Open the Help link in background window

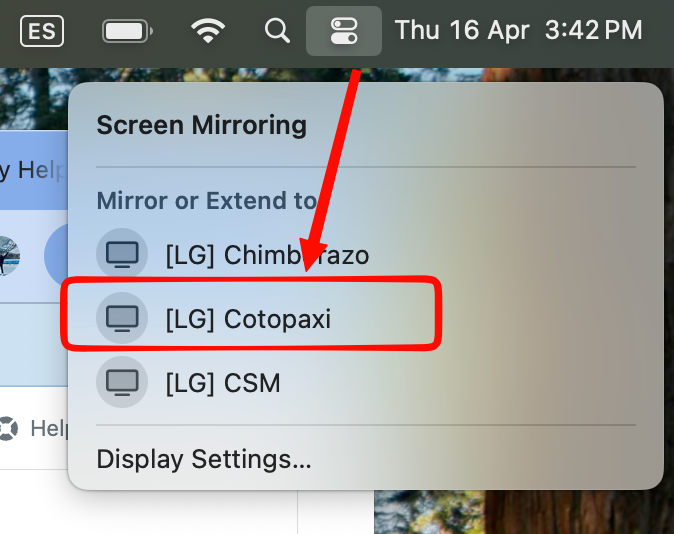tap(49, 428)
